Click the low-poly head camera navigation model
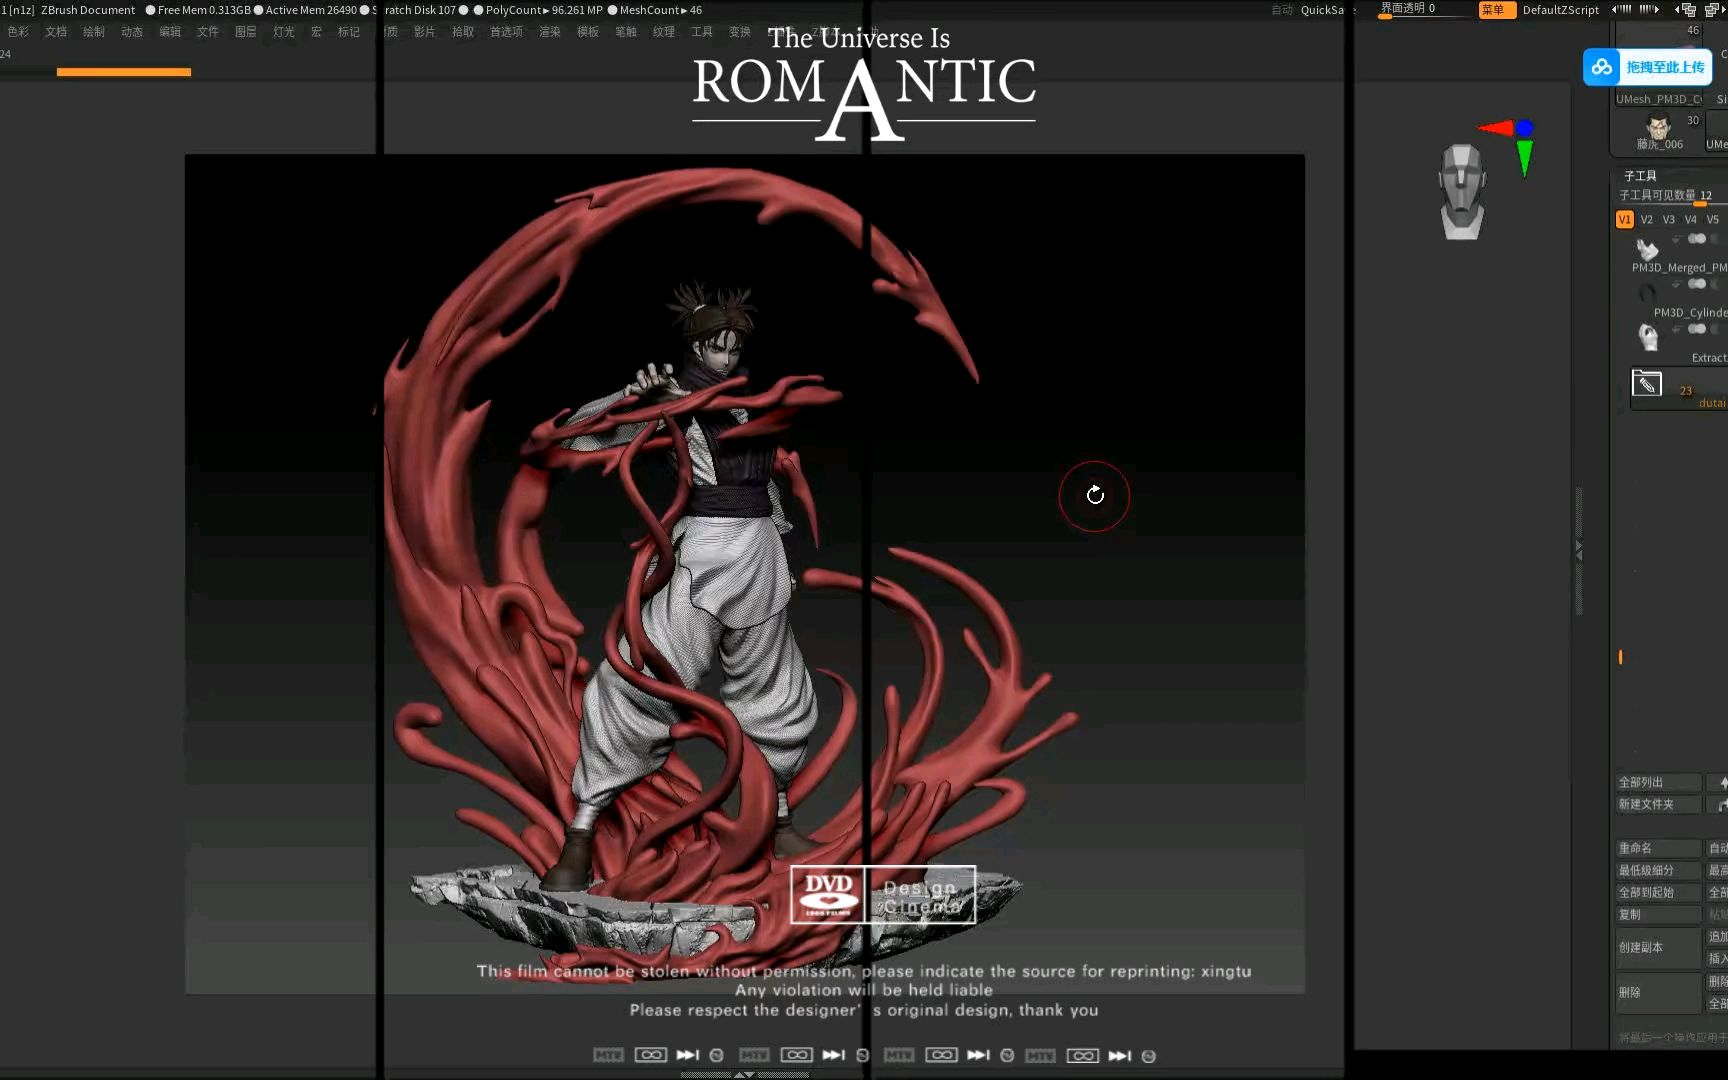This screenshot has height=1080, width=1728. 1462,191
